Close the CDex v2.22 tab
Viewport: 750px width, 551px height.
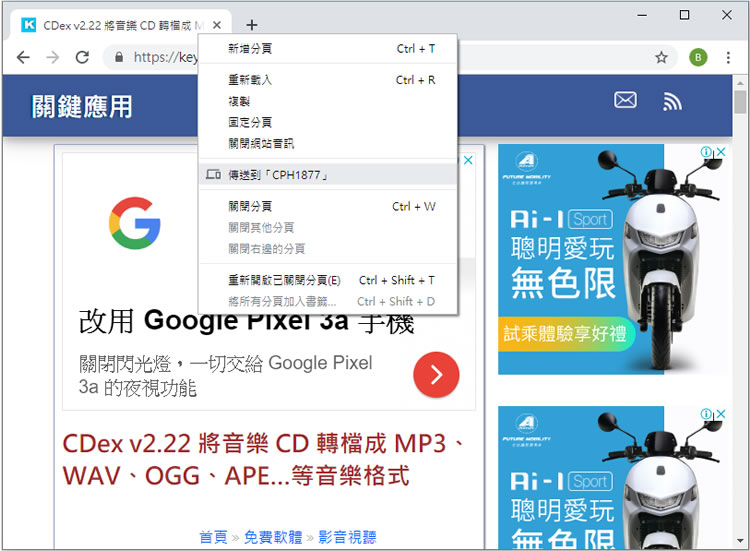217,25
